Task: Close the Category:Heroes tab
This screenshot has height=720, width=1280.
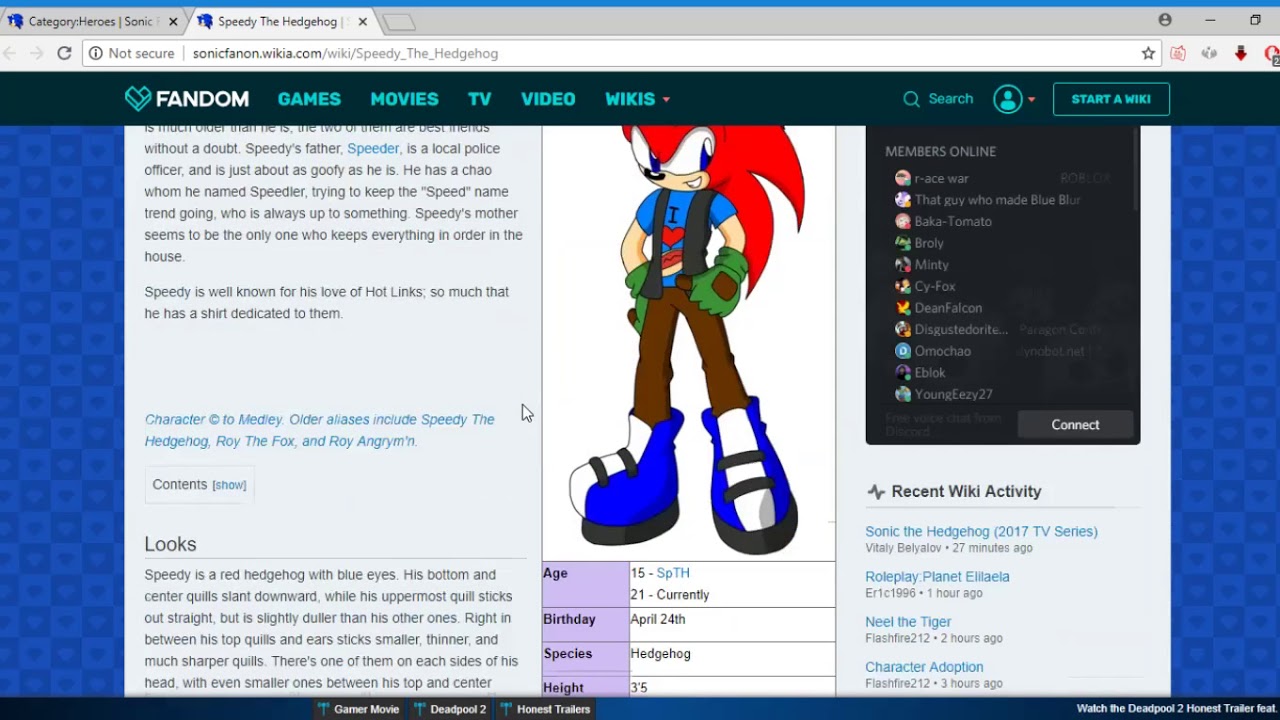Action: click(x=173, y=21)
